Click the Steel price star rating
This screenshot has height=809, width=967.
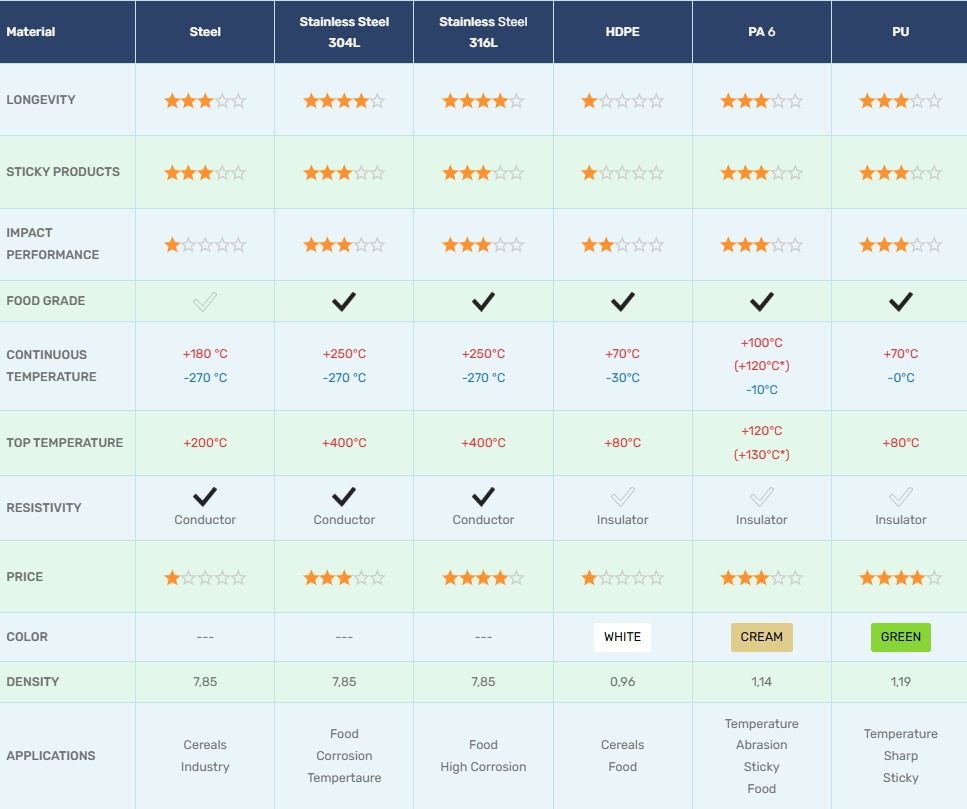click(x=205, y=578)
